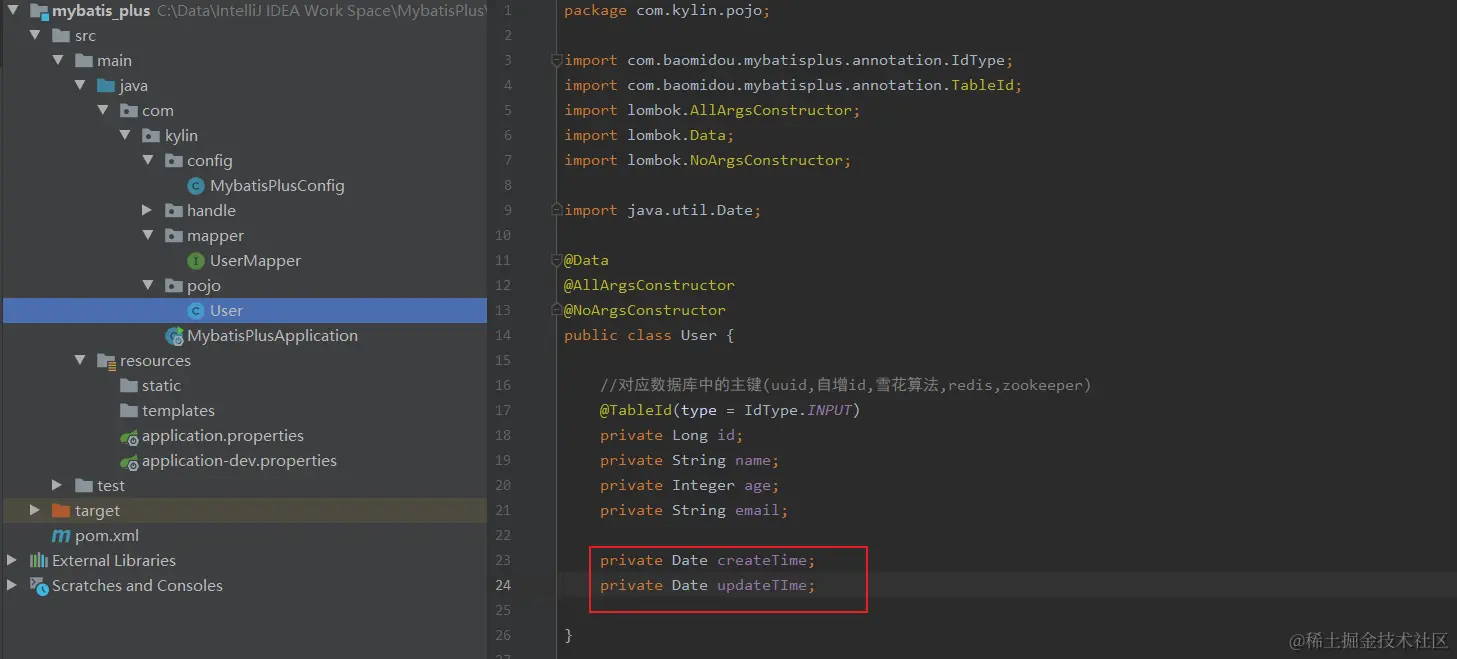Viewport: 1457px width, 659px height.
Task: Click the templates folder icon
Action: [129, 411]
